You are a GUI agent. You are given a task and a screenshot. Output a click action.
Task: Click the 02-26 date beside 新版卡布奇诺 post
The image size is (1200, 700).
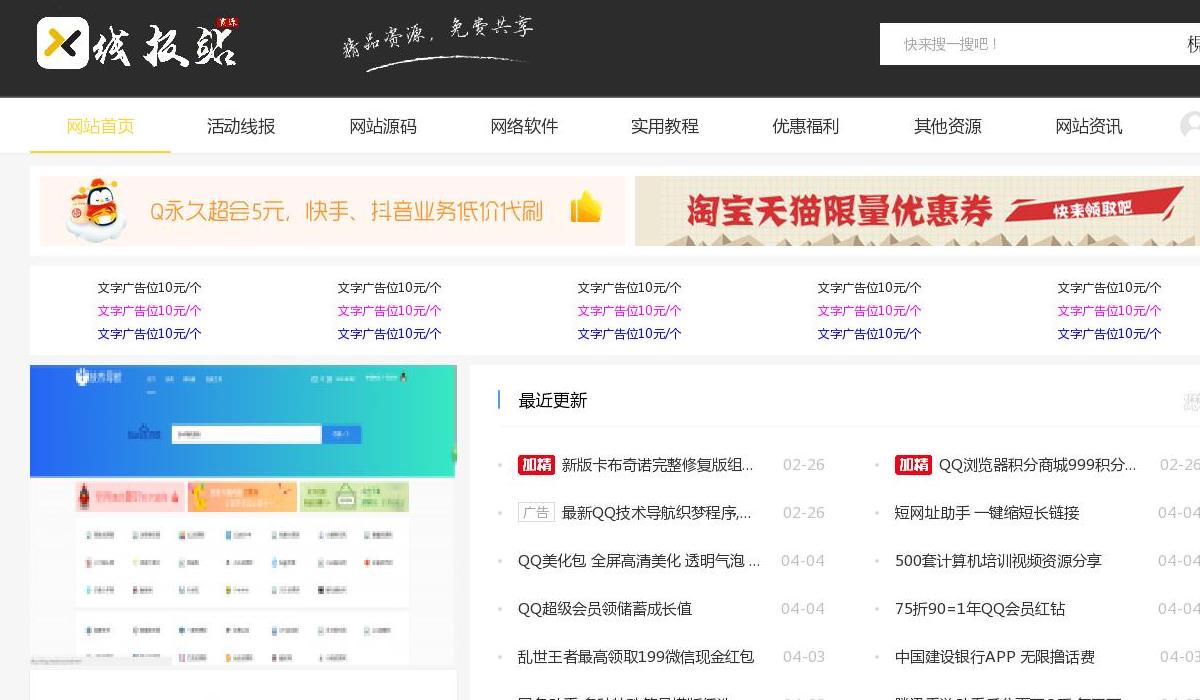pos(804,465)
